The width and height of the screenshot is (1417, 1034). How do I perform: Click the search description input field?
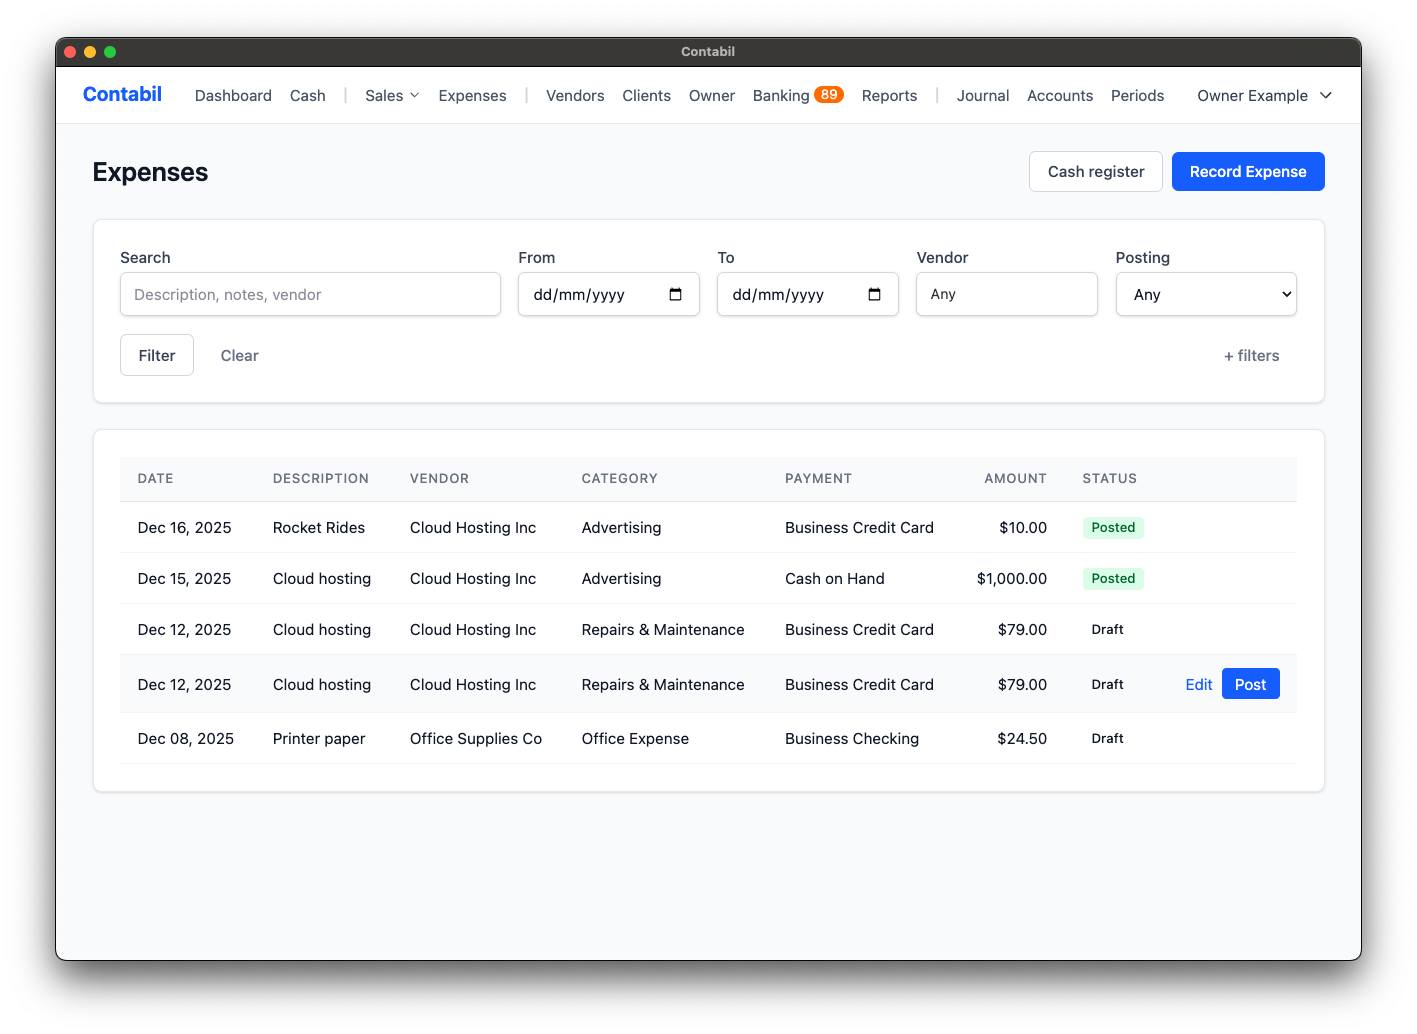pos(310,294)
